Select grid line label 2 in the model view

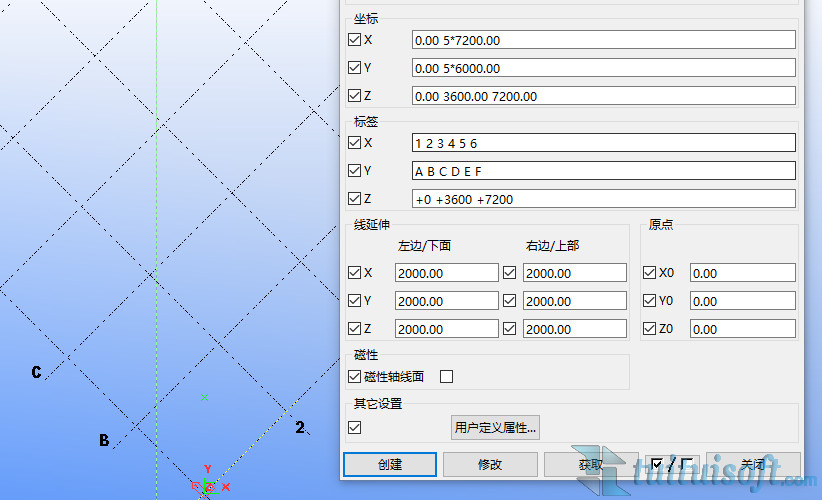[x=299, y=427]
